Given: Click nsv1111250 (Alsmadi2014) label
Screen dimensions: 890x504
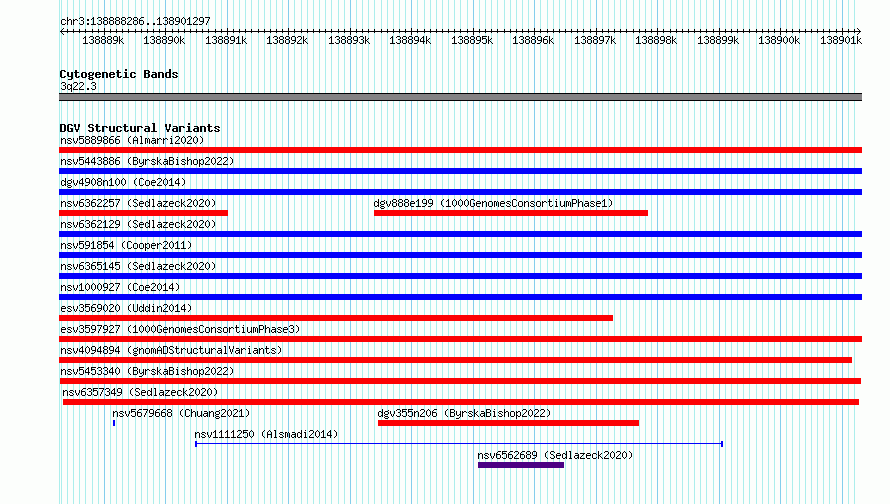Looking at the screenshot, I should (266, 434).
